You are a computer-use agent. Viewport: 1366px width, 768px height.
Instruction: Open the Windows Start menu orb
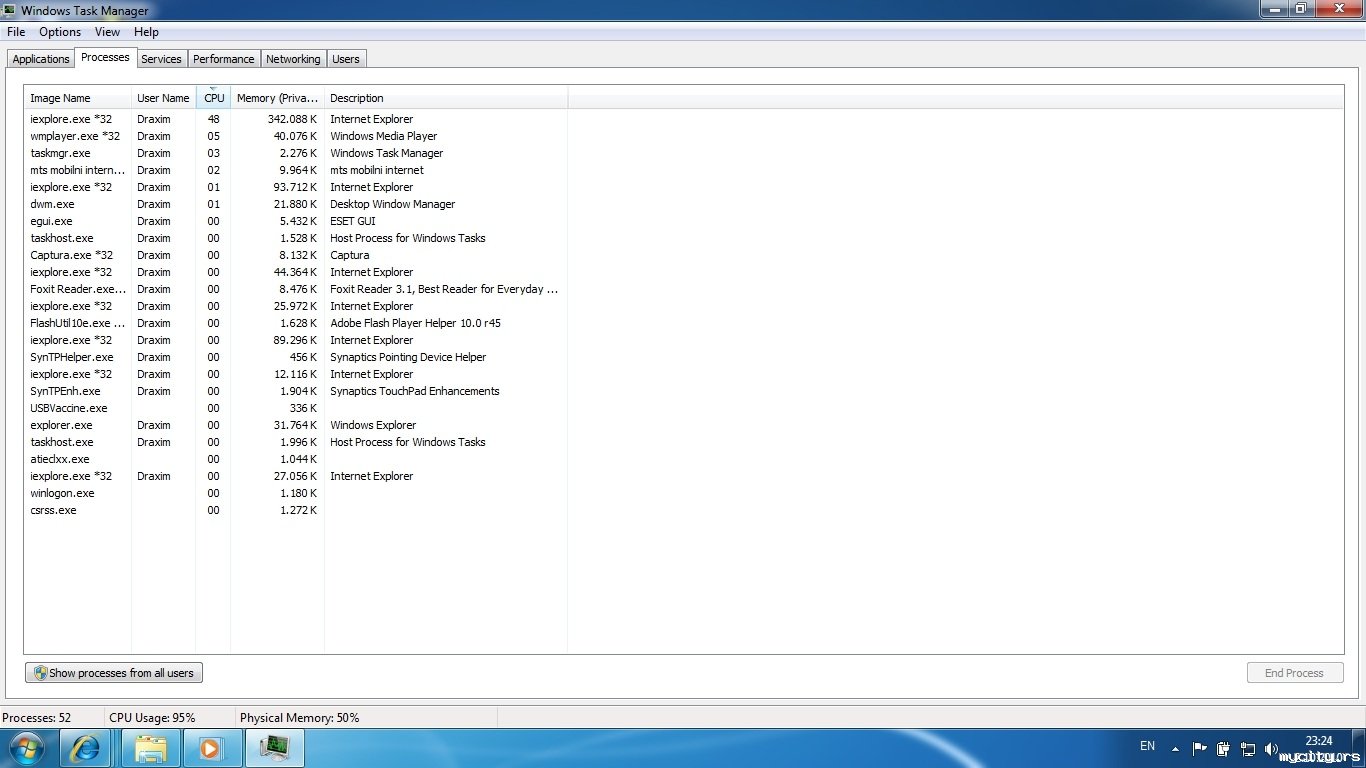coord(27,748)
